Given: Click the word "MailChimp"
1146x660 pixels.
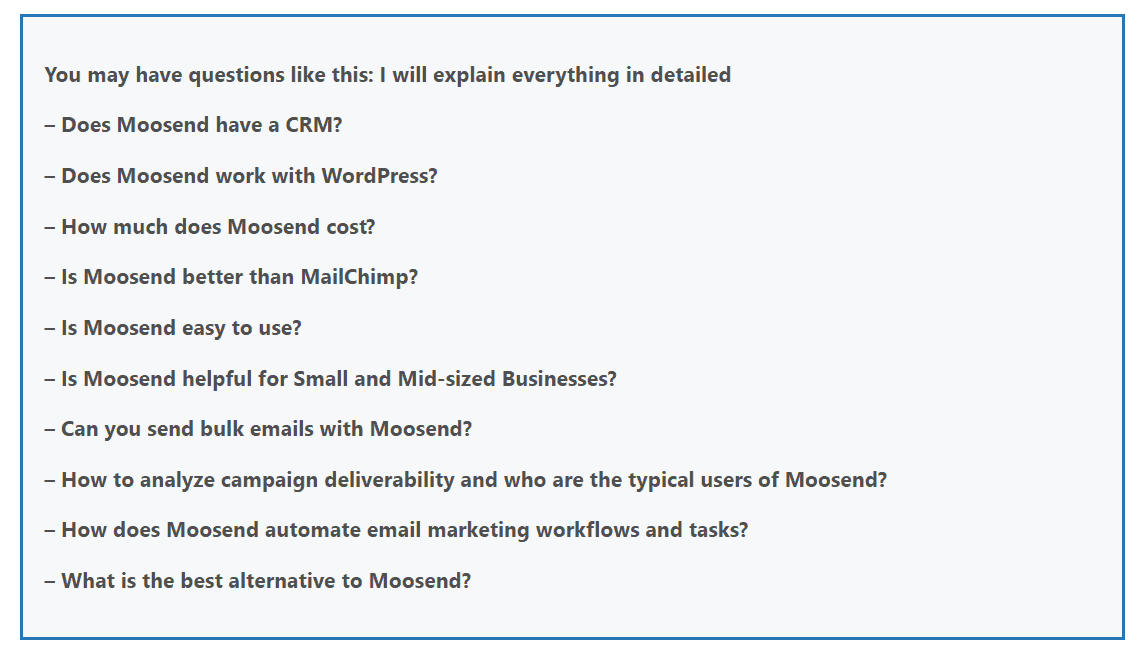Looking at the screenshot, I should 359,277.
